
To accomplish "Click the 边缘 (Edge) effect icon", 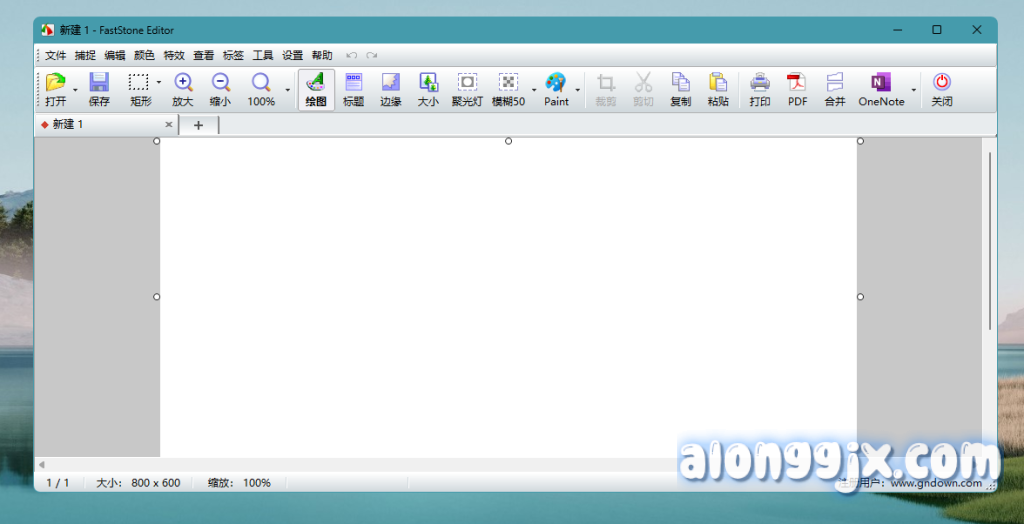I will pos(390,89).
